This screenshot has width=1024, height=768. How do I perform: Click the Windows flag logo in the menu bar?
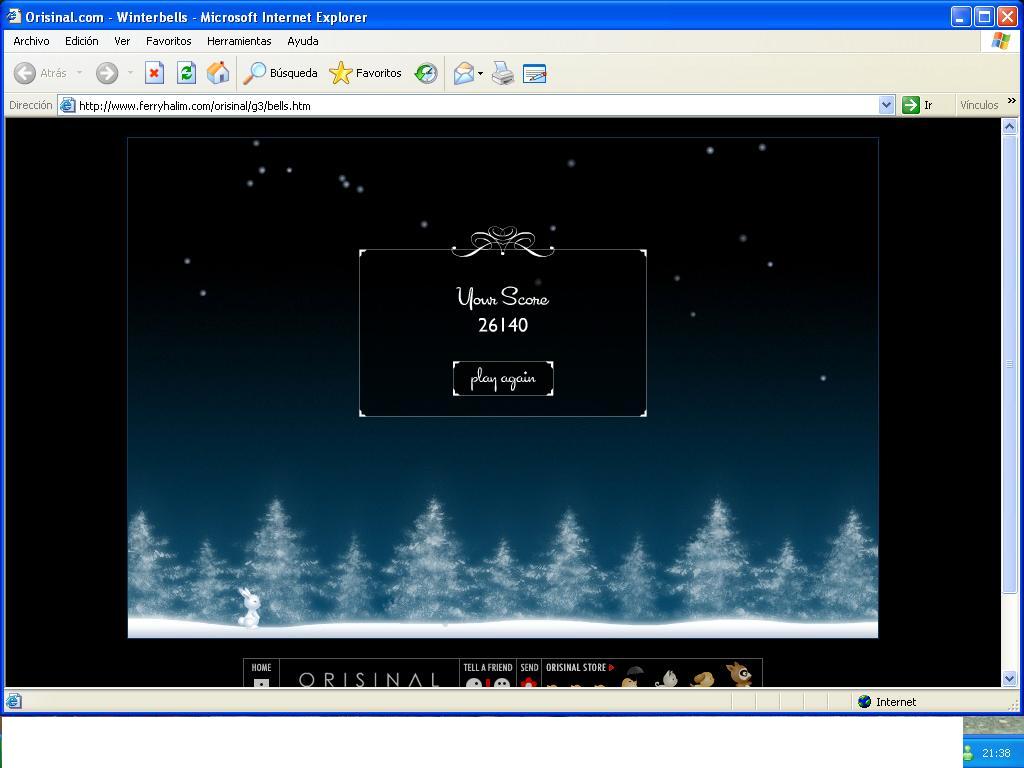(1000, 41)
